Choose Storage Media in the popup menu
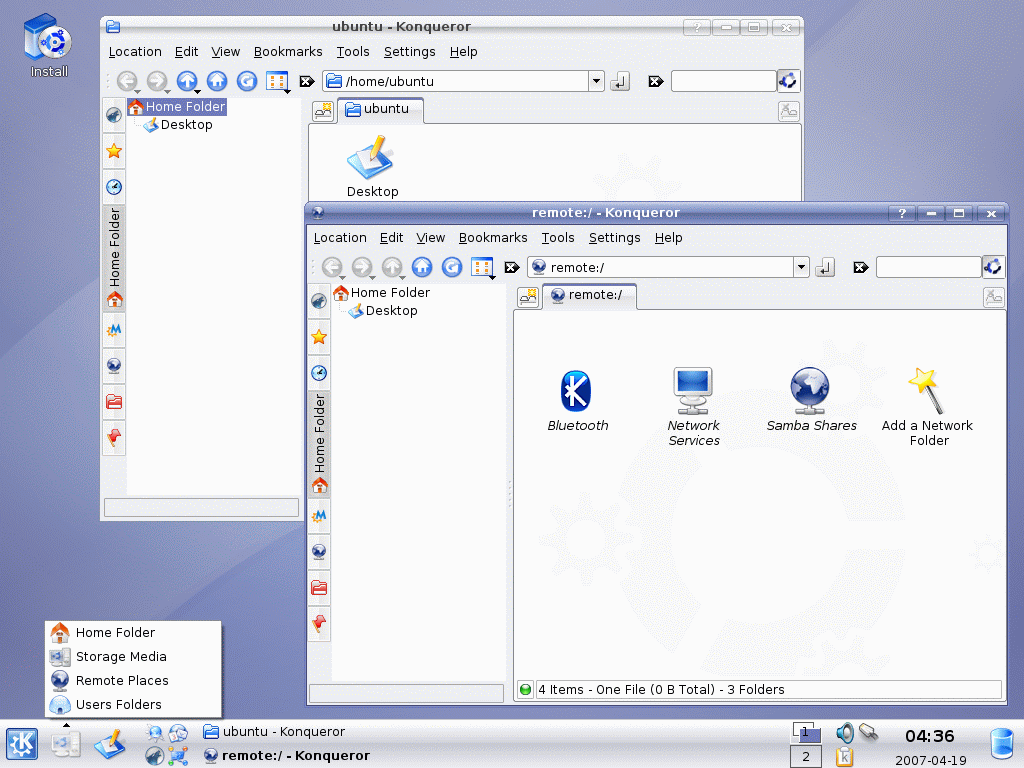 [x=133, y=656]
